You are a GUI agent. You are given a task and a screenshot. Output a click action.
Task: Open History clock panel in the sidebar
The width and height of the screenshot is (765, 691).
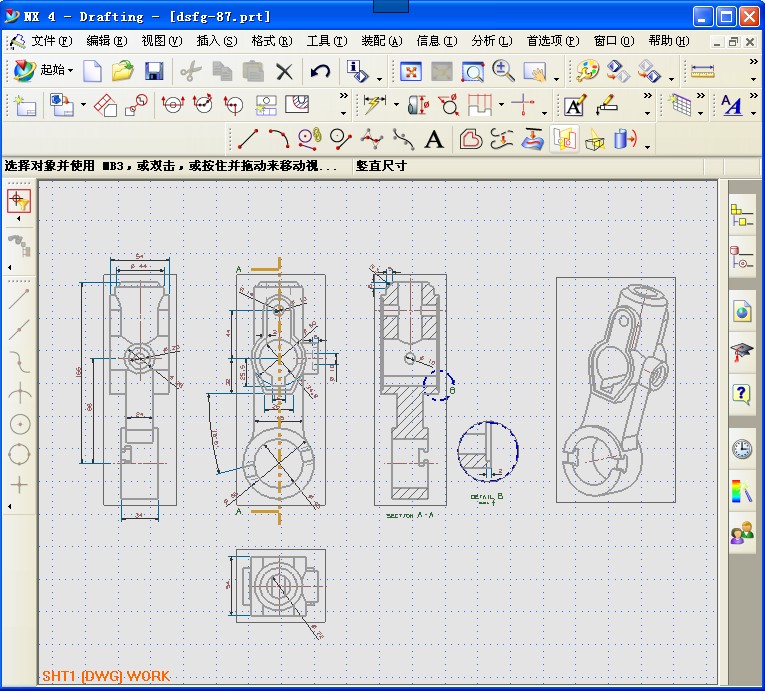tap(742, 448)
